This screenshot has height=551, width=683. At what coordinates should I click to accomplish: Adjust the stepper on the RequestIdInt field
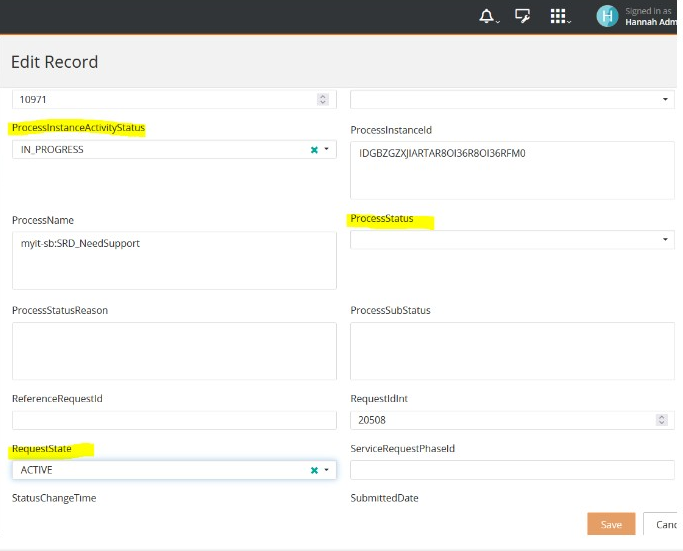[x=662, y=420]
